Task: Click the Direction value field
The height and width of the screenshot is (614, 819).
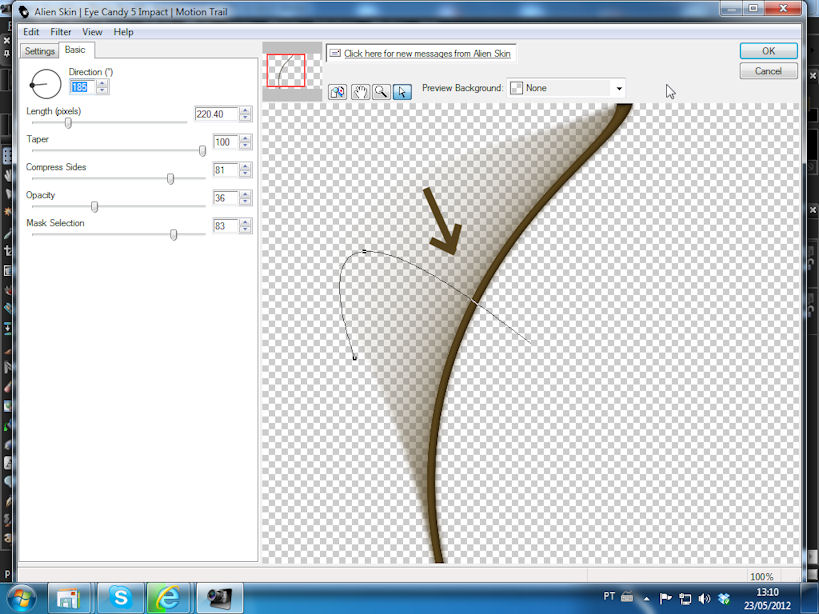Action: click(x=83, y=87)
